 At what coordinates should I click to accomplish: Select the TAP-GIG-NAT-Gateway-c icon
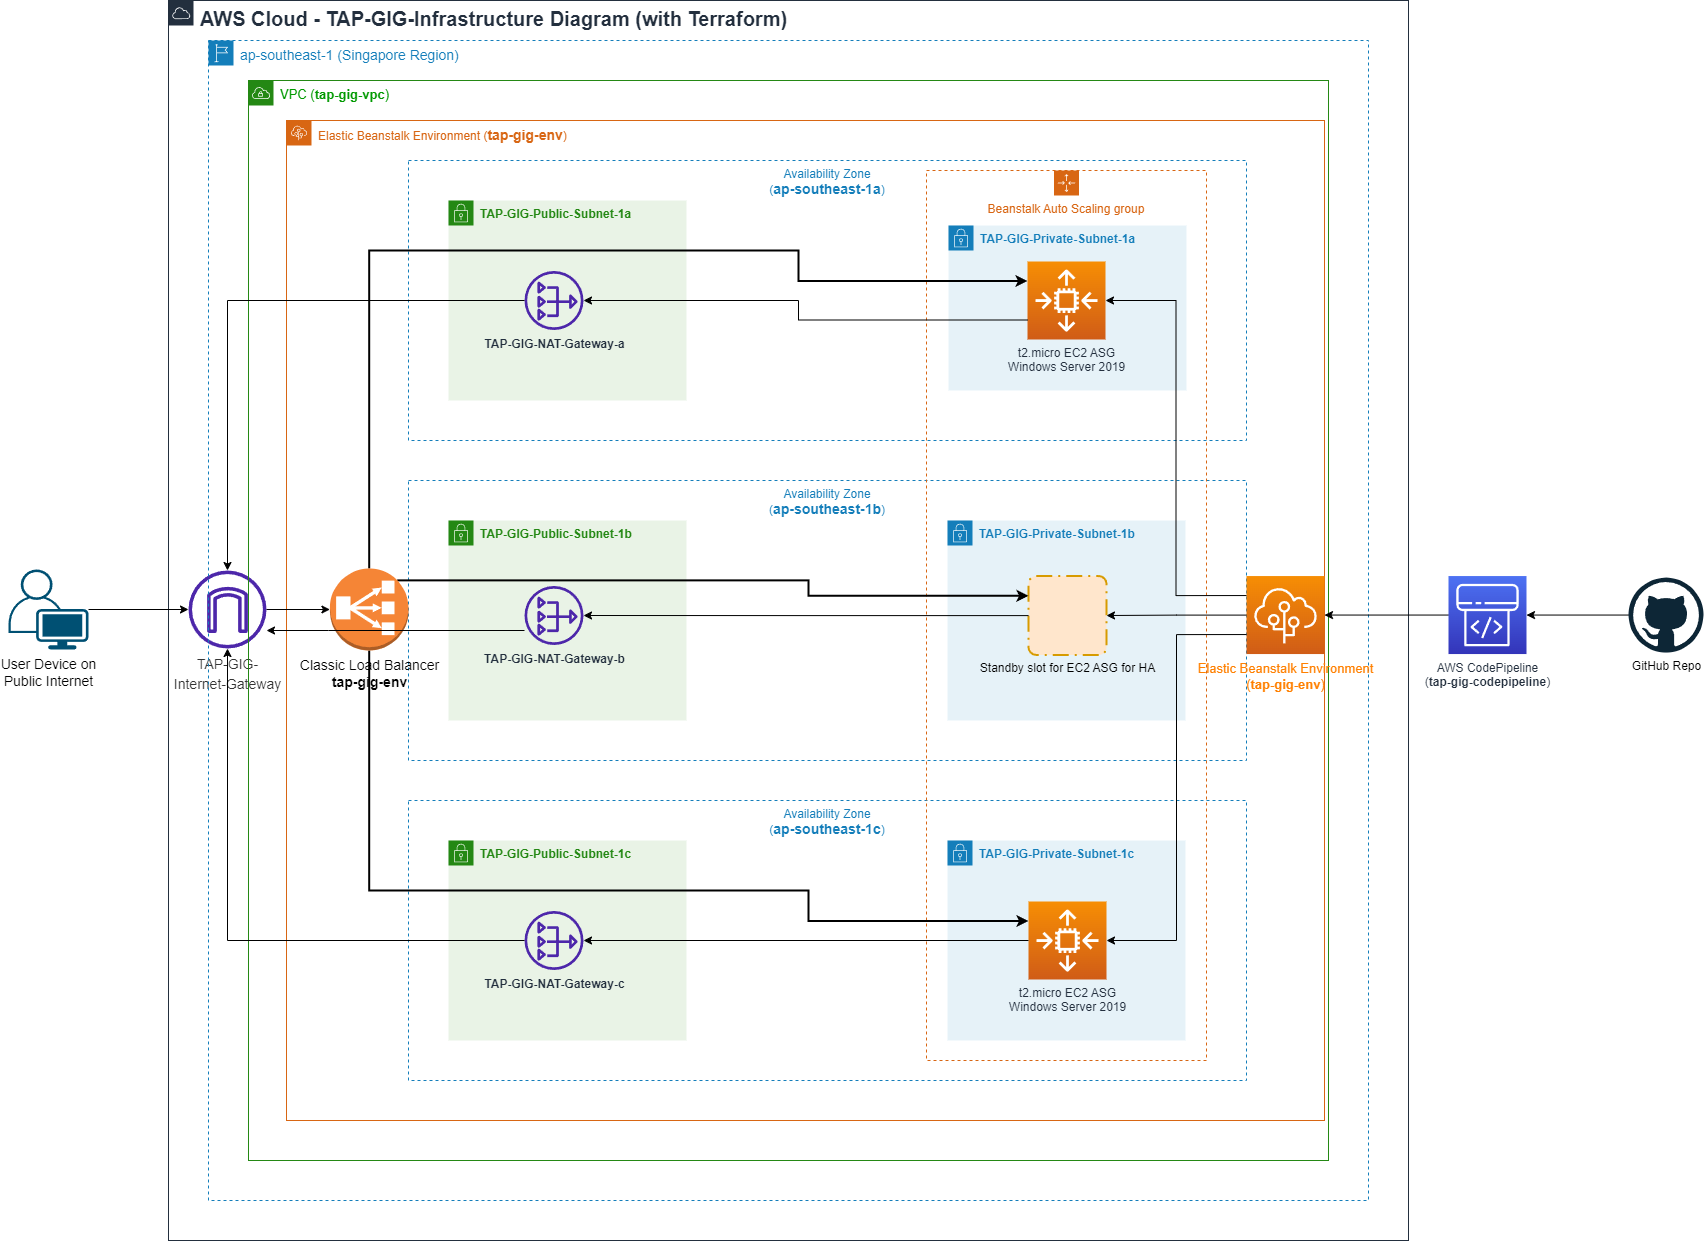(x=552, y=940)
